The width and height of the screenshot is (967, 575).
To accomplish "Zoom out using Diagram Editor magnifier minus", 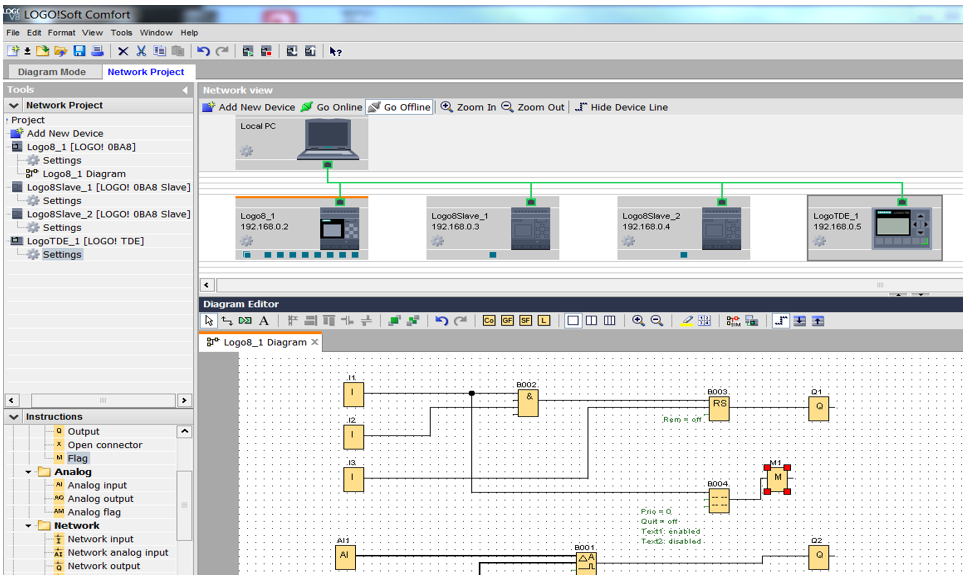I will pos(657,320).
